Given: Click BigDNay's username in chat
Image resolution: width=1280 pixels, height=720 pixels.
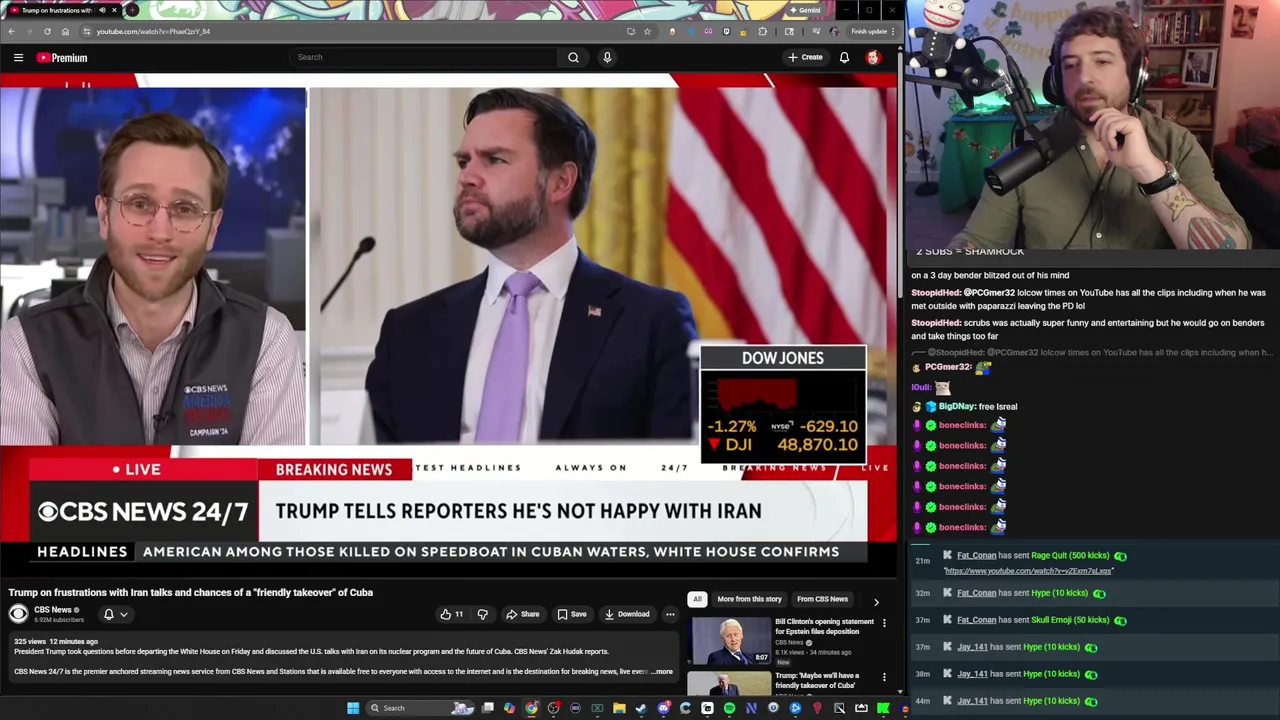Looking at the screenshot, I should click(x=956, y=407).
